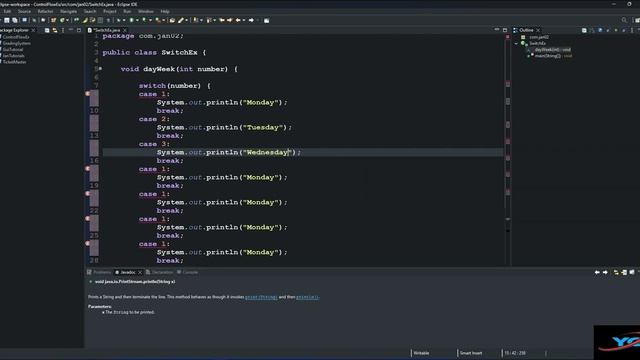
Task: Click error marker beside first case 1 line
Action: (88, 94)
